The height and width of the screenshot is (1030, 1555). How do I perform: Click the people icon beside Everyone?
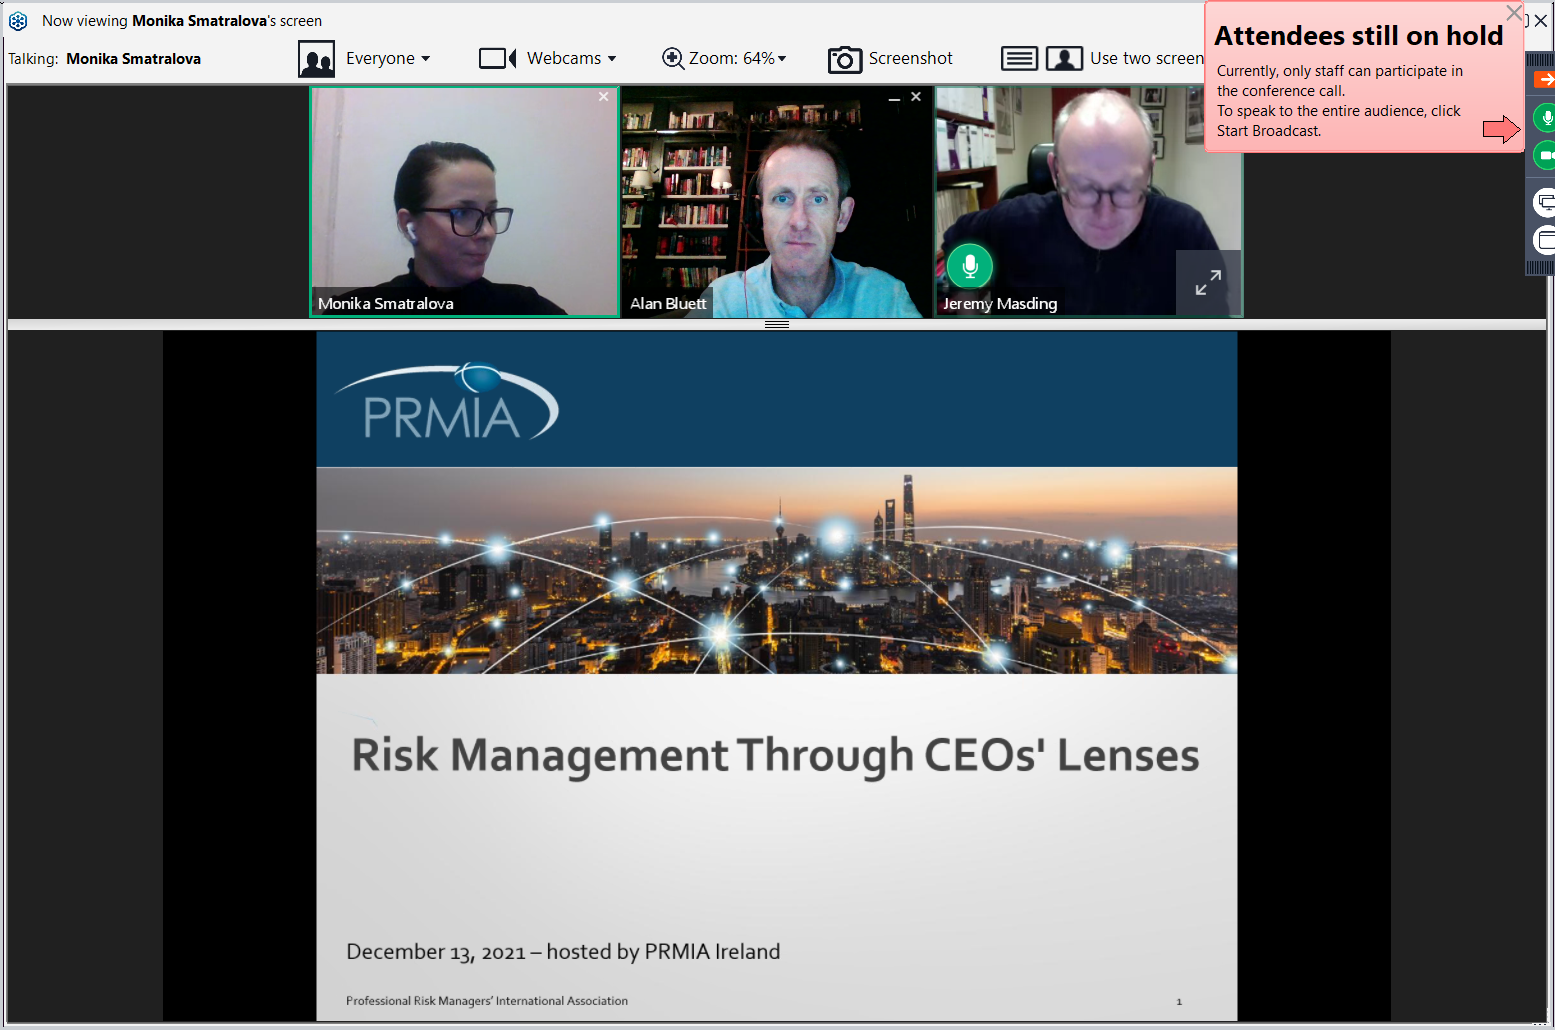316,59
